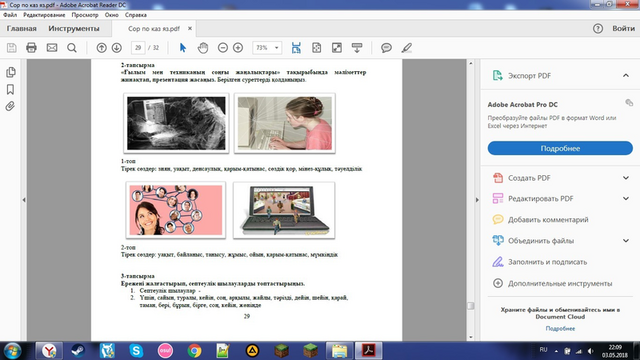Open the 73% zoom level dropdown

pyautogui.click(x=267, y=48)
